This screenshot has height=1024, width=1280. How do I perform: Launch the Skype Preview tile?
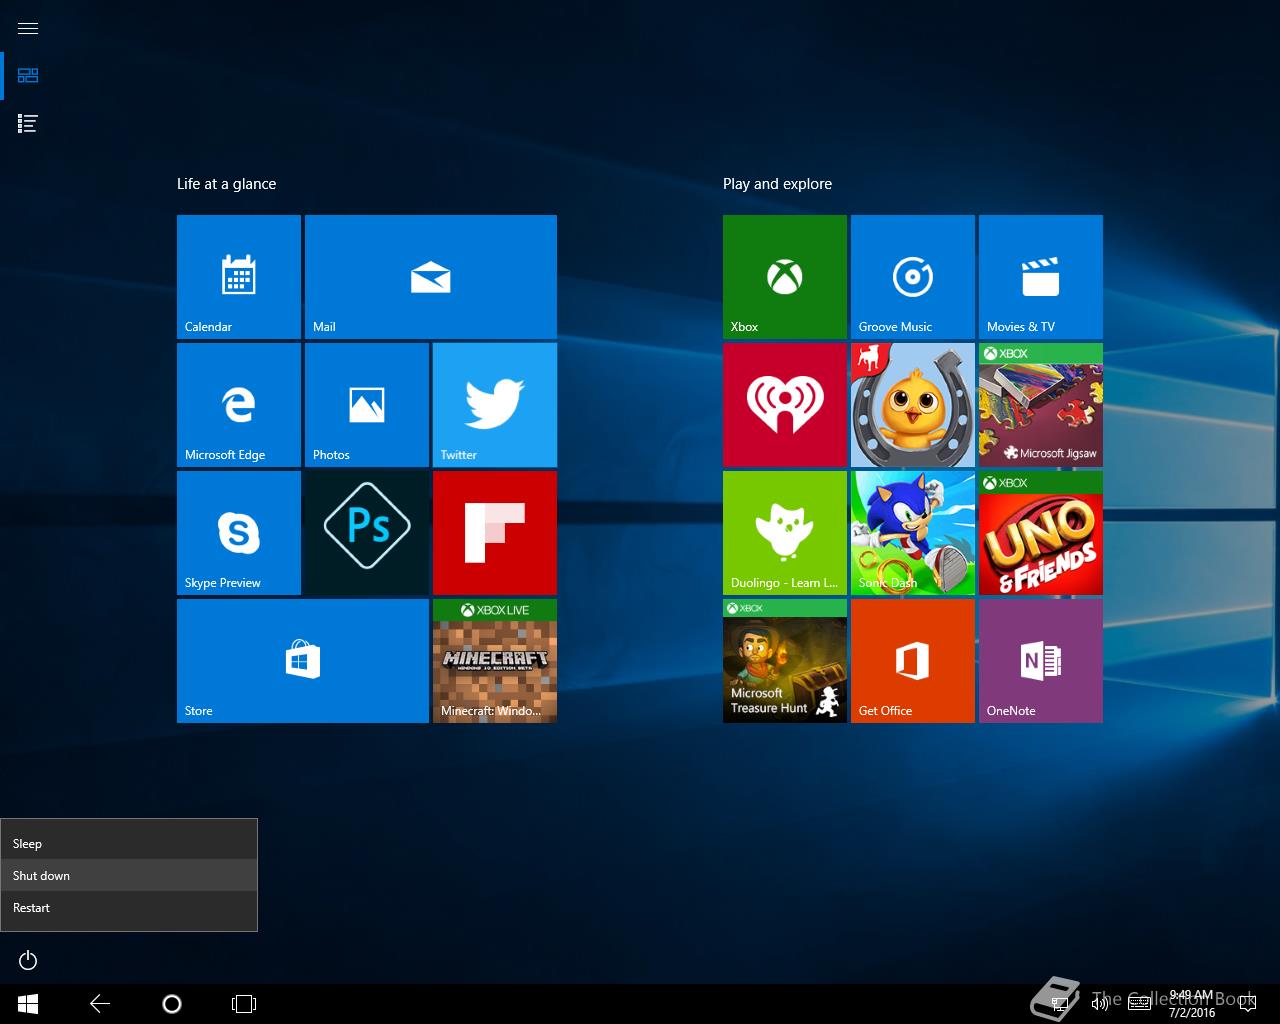point(239,533)
